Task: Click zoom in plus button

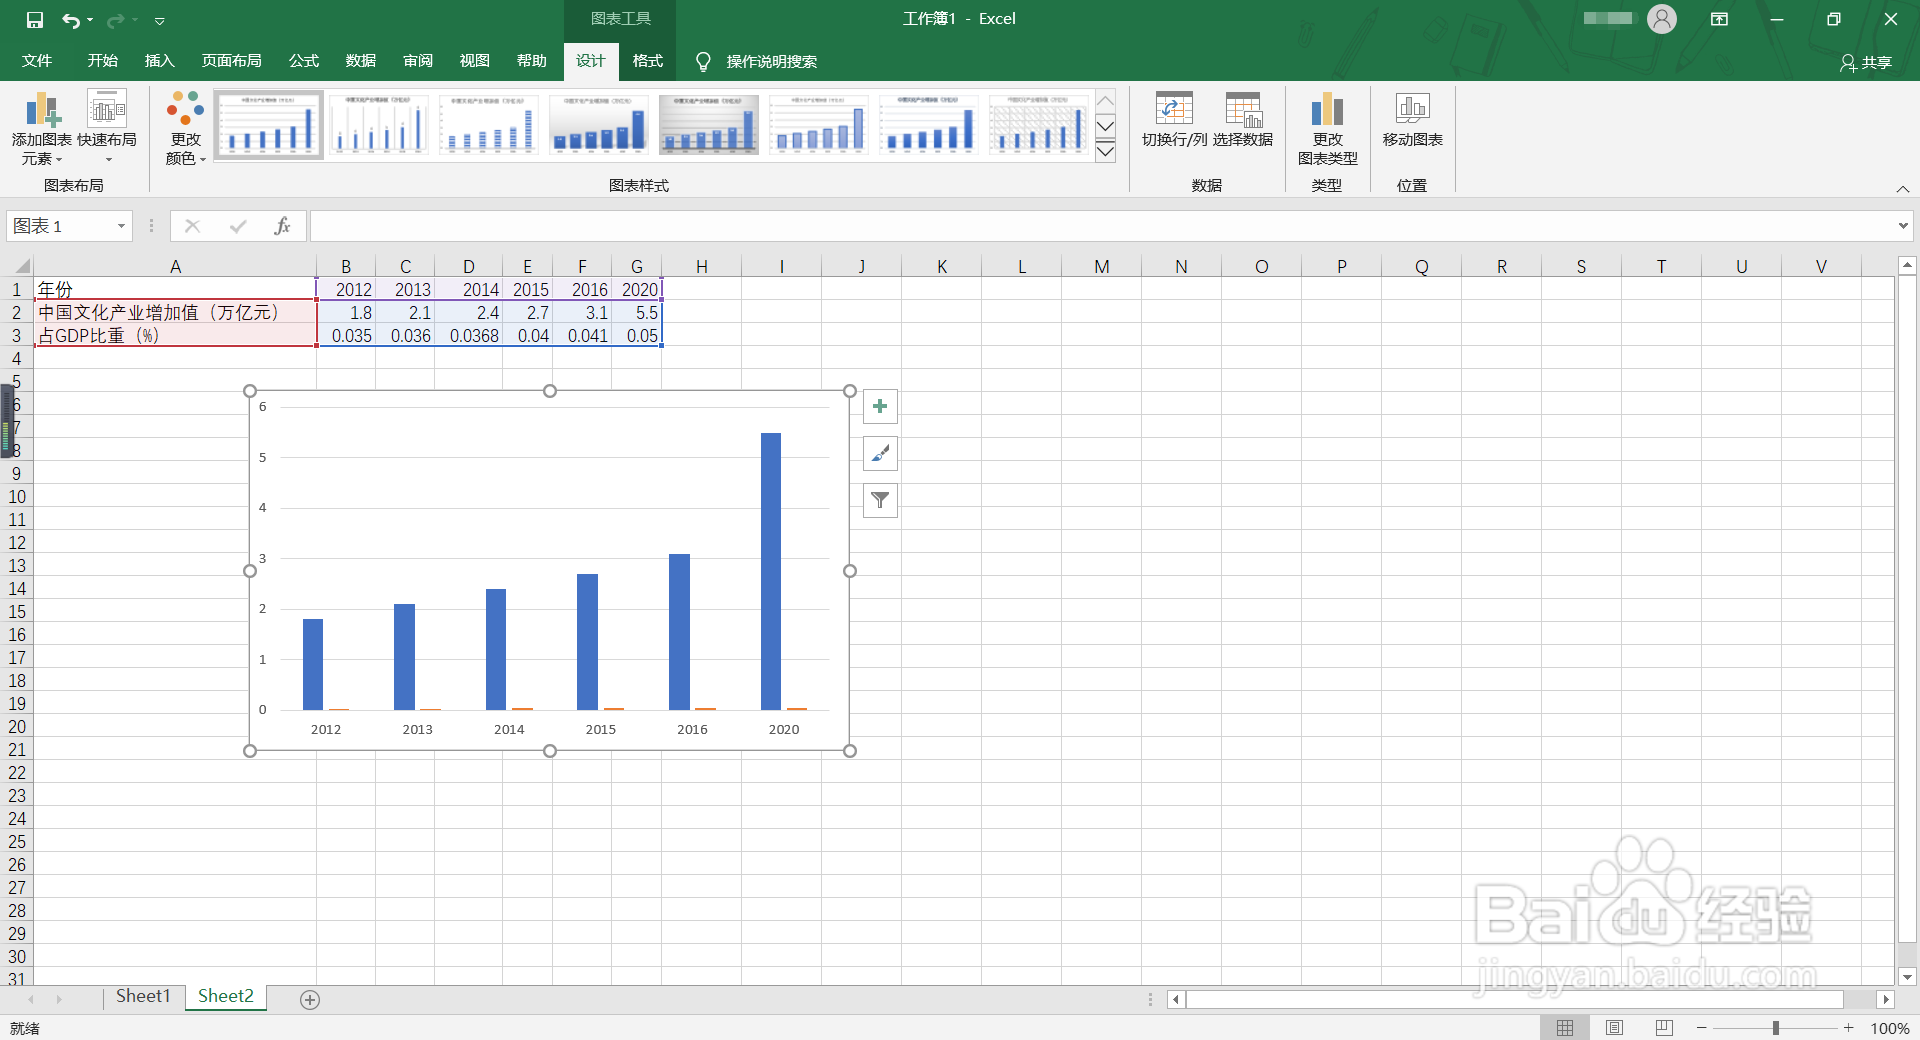Action: [1849, 1028]
